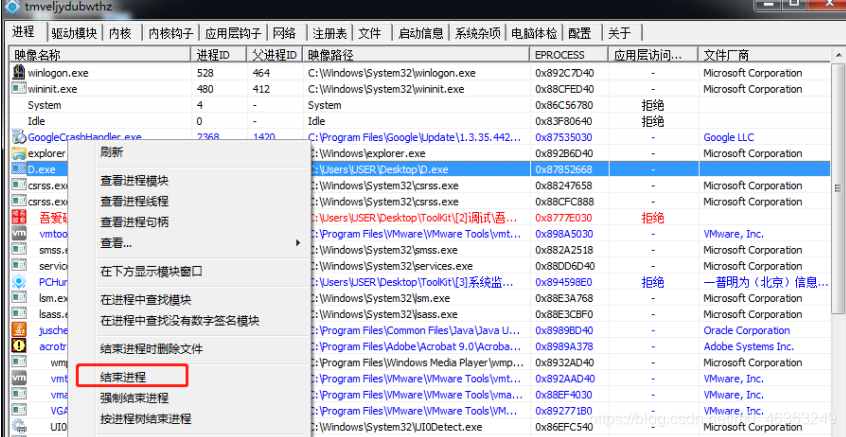Open the 关于 tab

coord(620,33)
